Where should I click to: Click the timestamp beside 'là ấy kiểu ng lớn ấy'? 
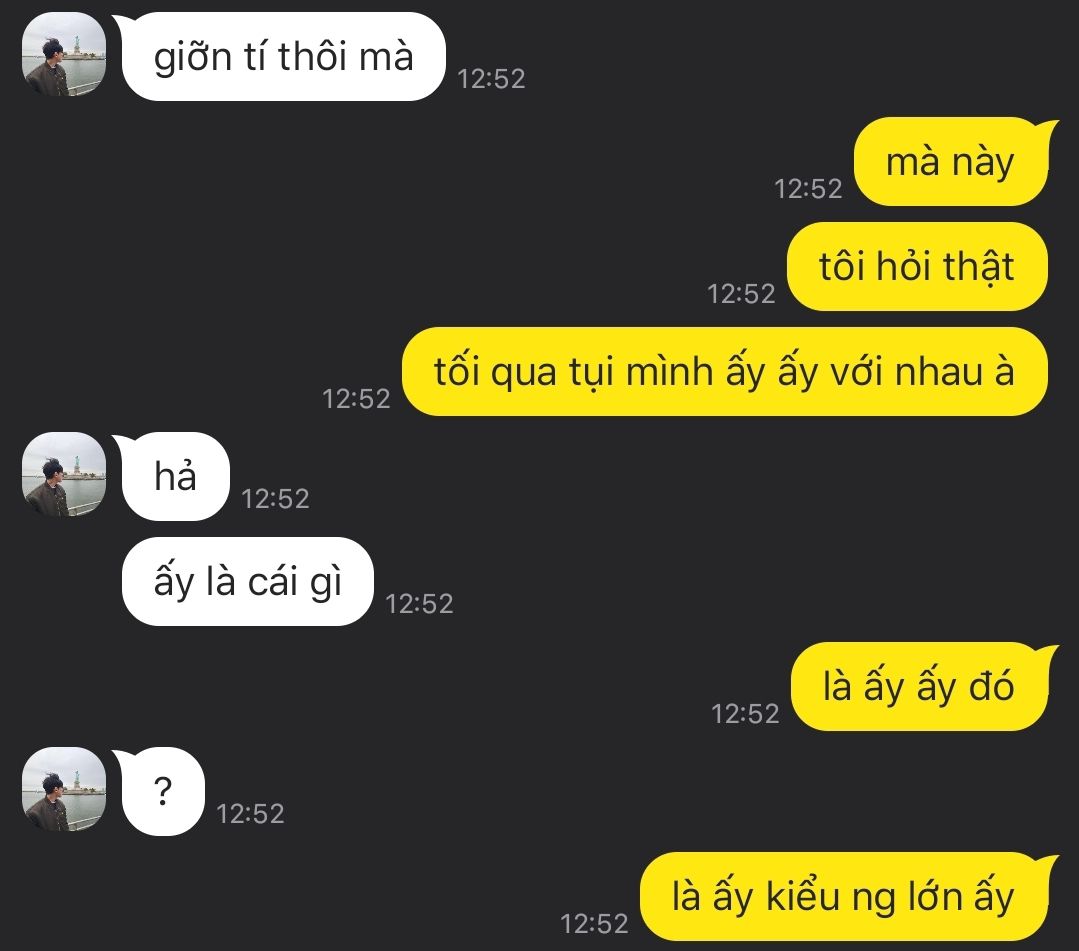pyautogui.click(x=595, y=924)
